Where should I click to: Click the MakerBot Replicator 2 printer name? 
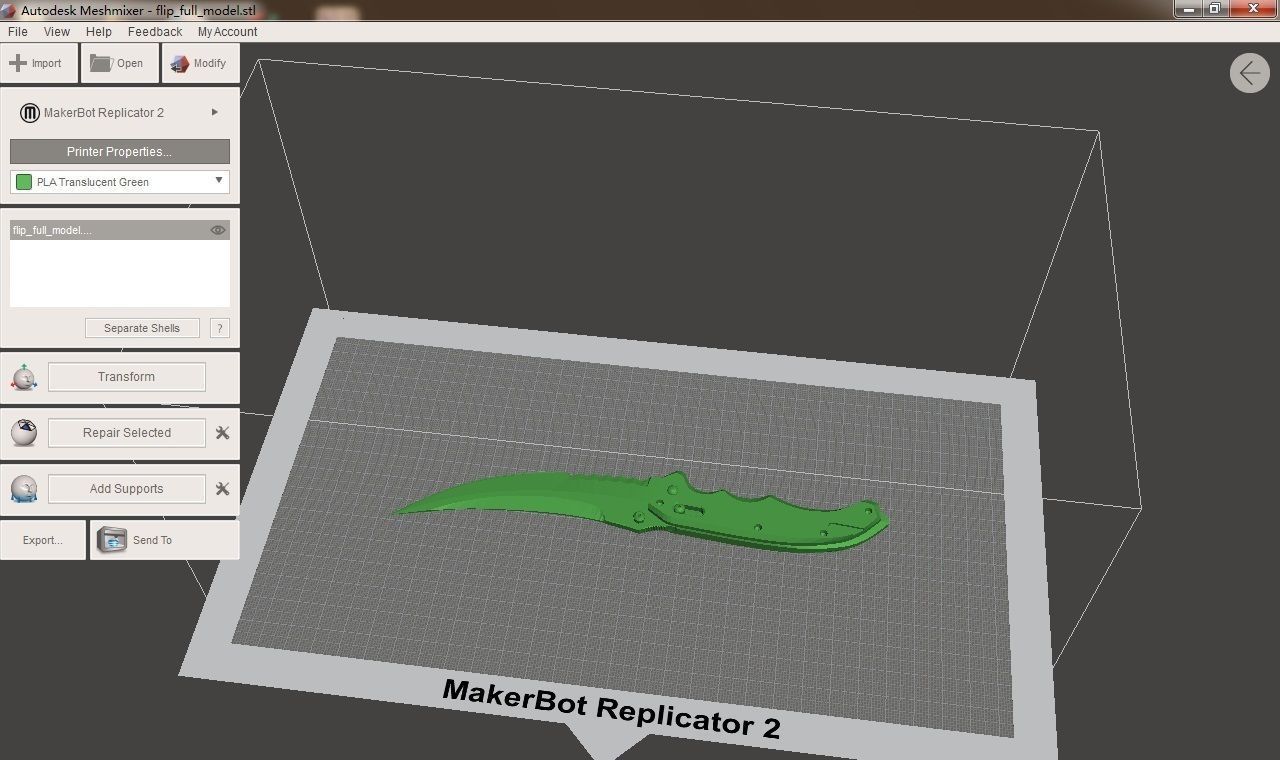coord(104,113)
